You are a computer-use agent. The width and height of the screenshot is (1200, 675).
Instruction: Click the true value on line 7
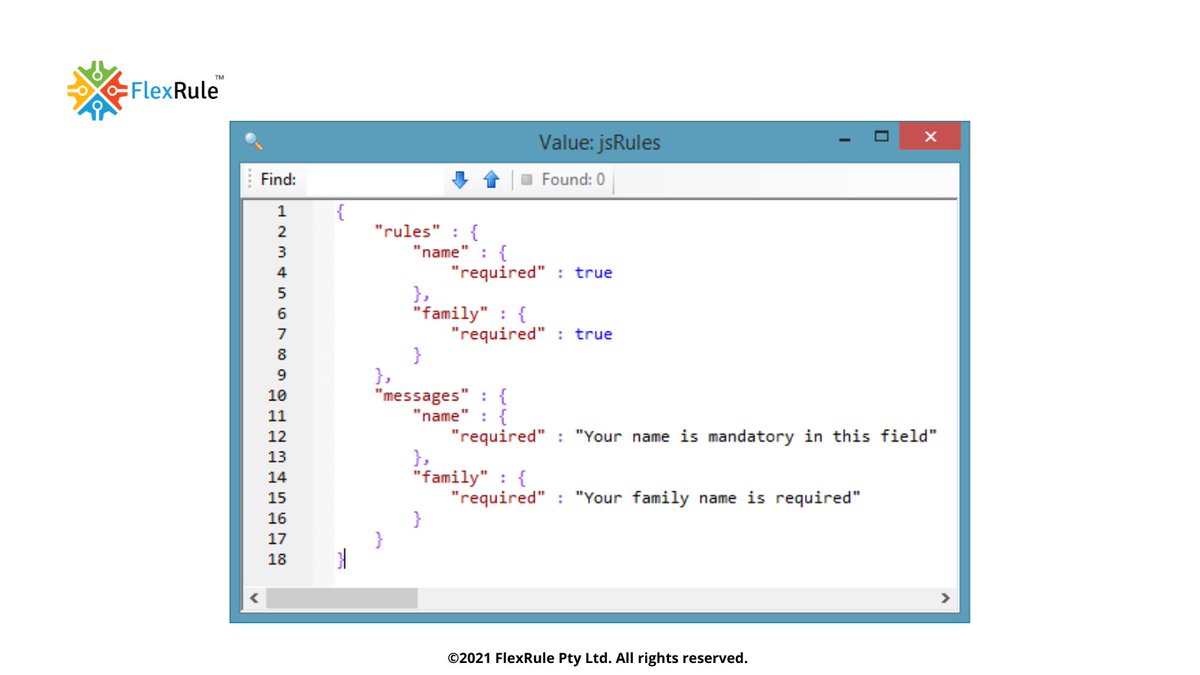point(593,334)
